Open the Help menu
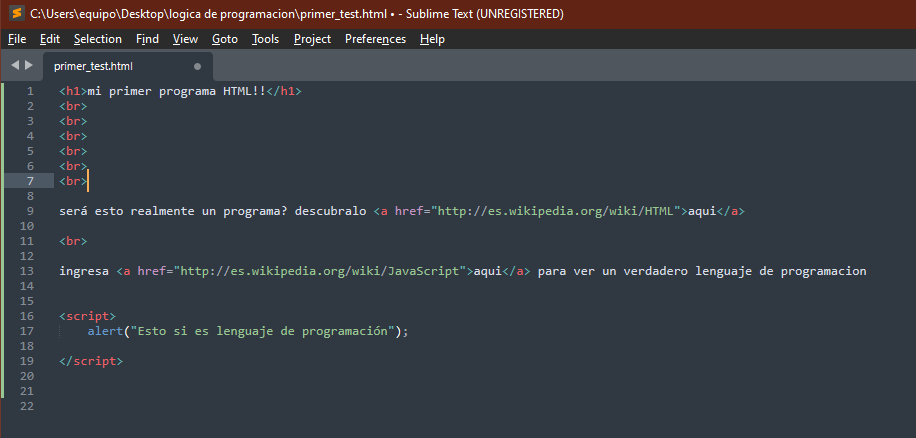 pos(432,39)
